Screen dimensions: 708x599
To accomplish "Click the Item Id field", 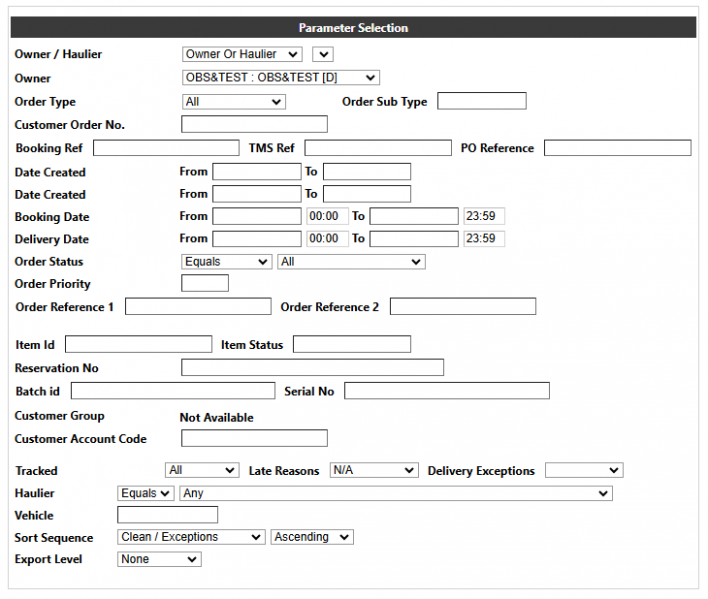I will tap(139, 344).
